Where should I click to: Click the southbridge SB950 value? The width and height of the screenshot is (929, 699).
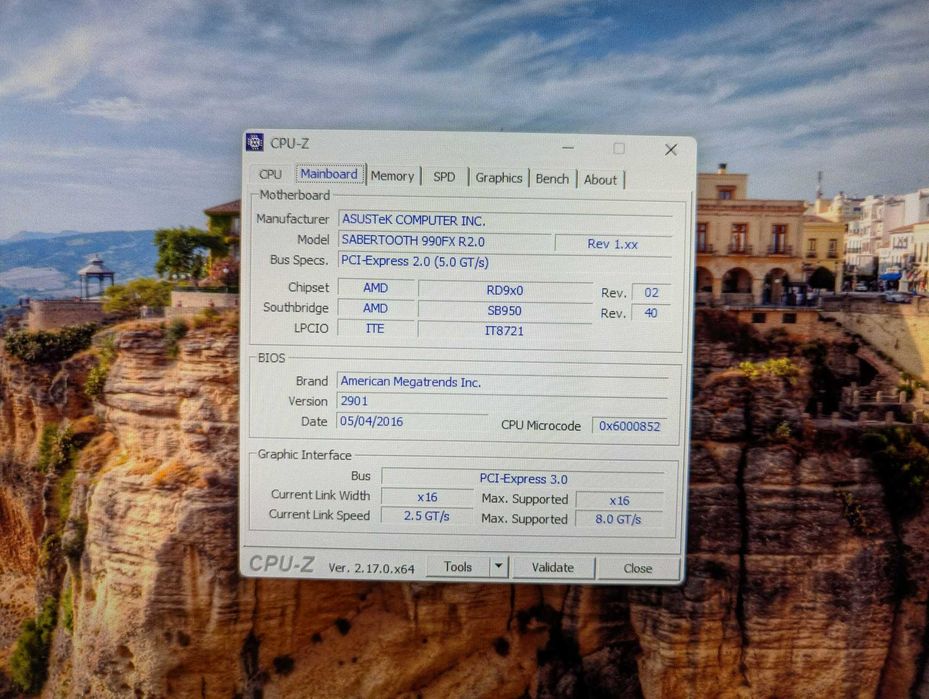(x=505, y=311)
